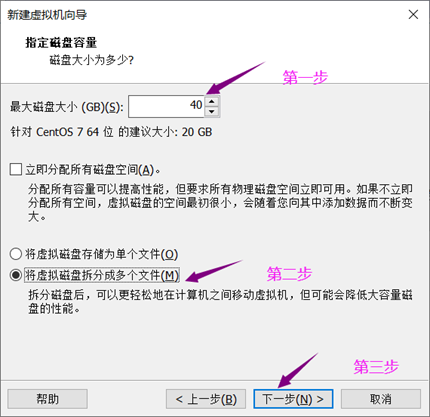Enable the 立即分配所有磁盘空间 checkbox

pos(16,169)
